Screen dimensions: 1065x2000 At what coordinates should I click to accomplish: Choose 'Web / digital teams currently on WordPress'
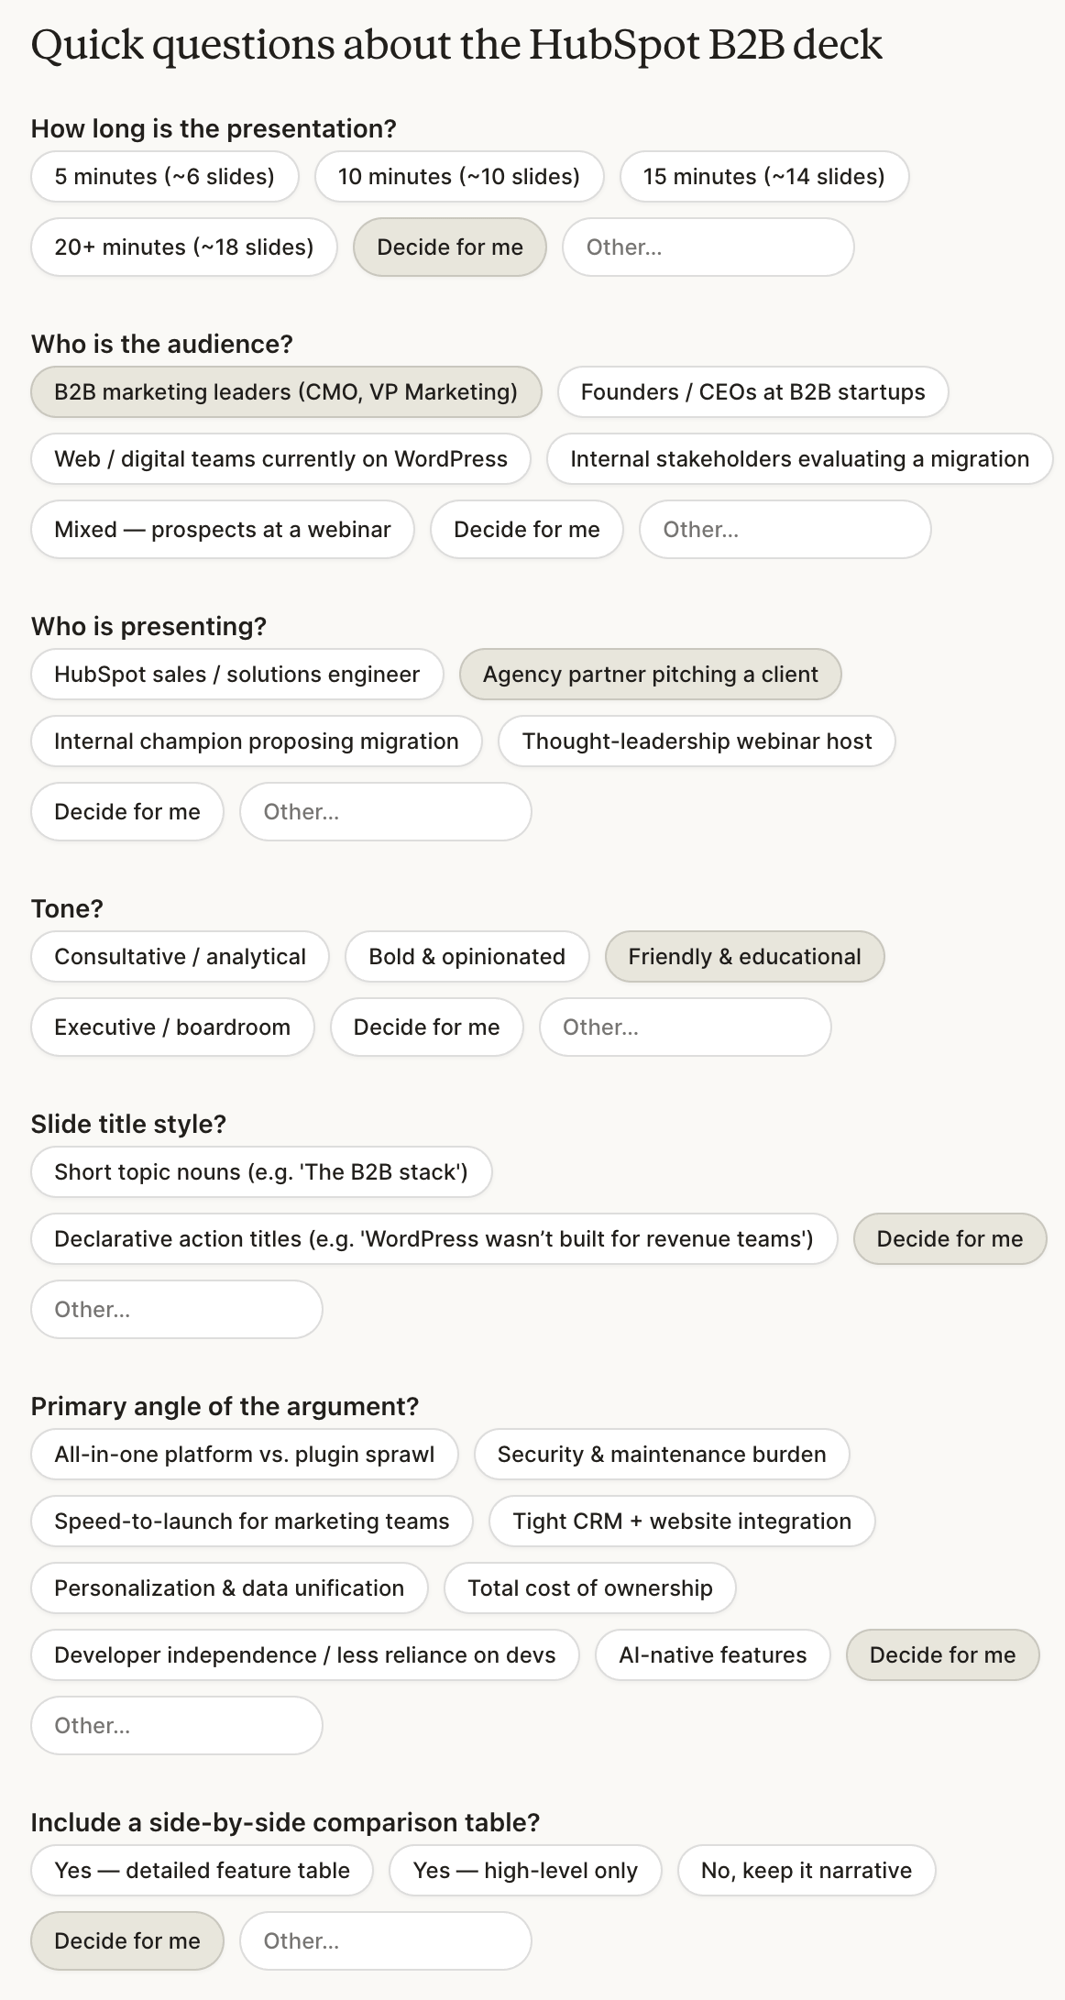(x=280, y=459)
